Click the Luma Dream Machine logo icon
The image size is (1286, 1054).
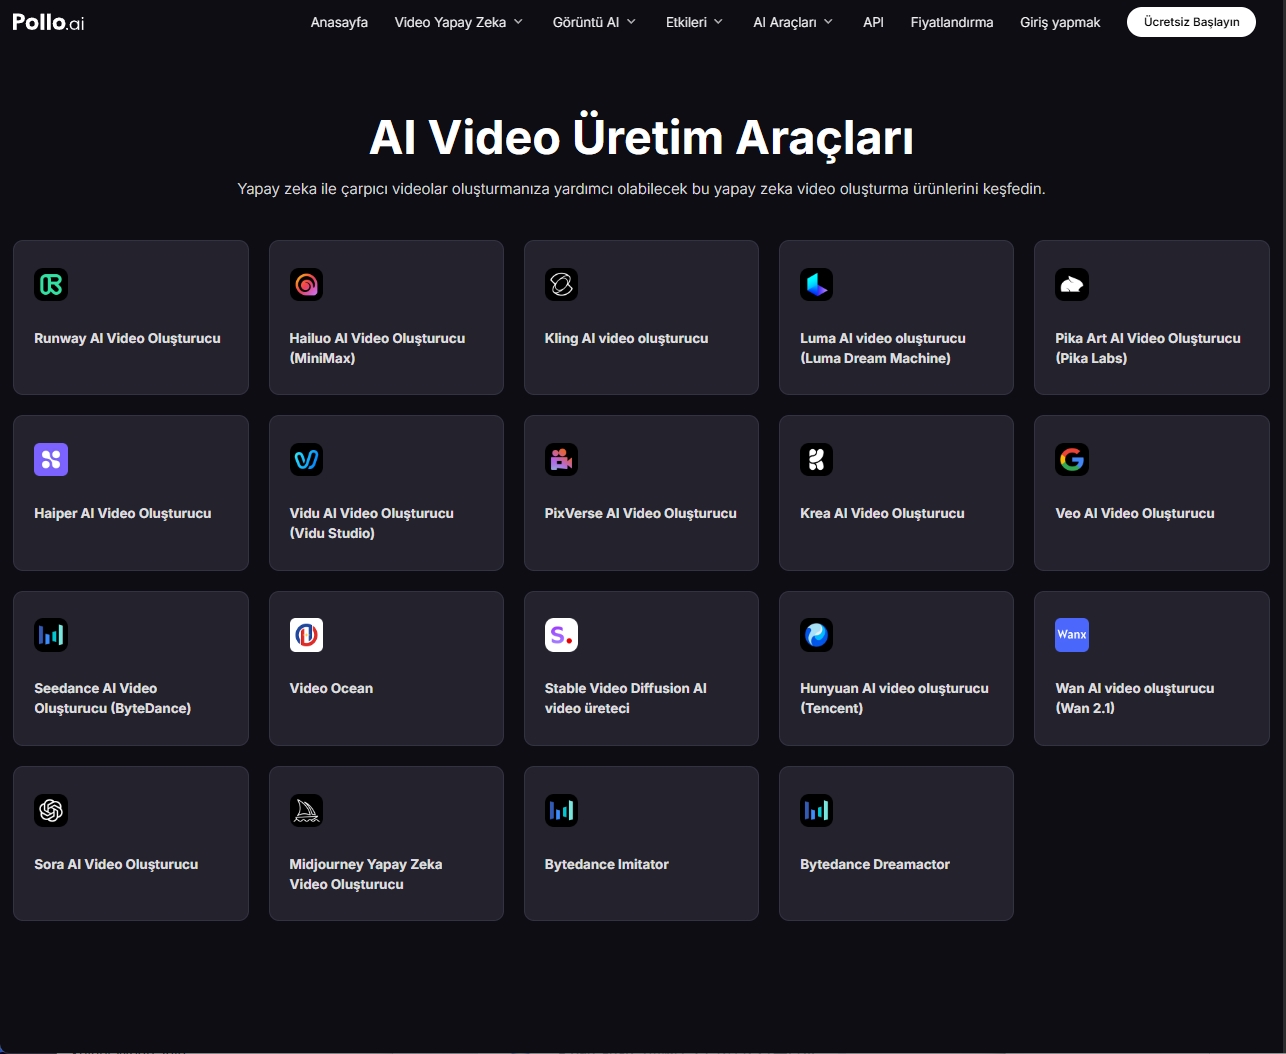[x=816, y=285]
